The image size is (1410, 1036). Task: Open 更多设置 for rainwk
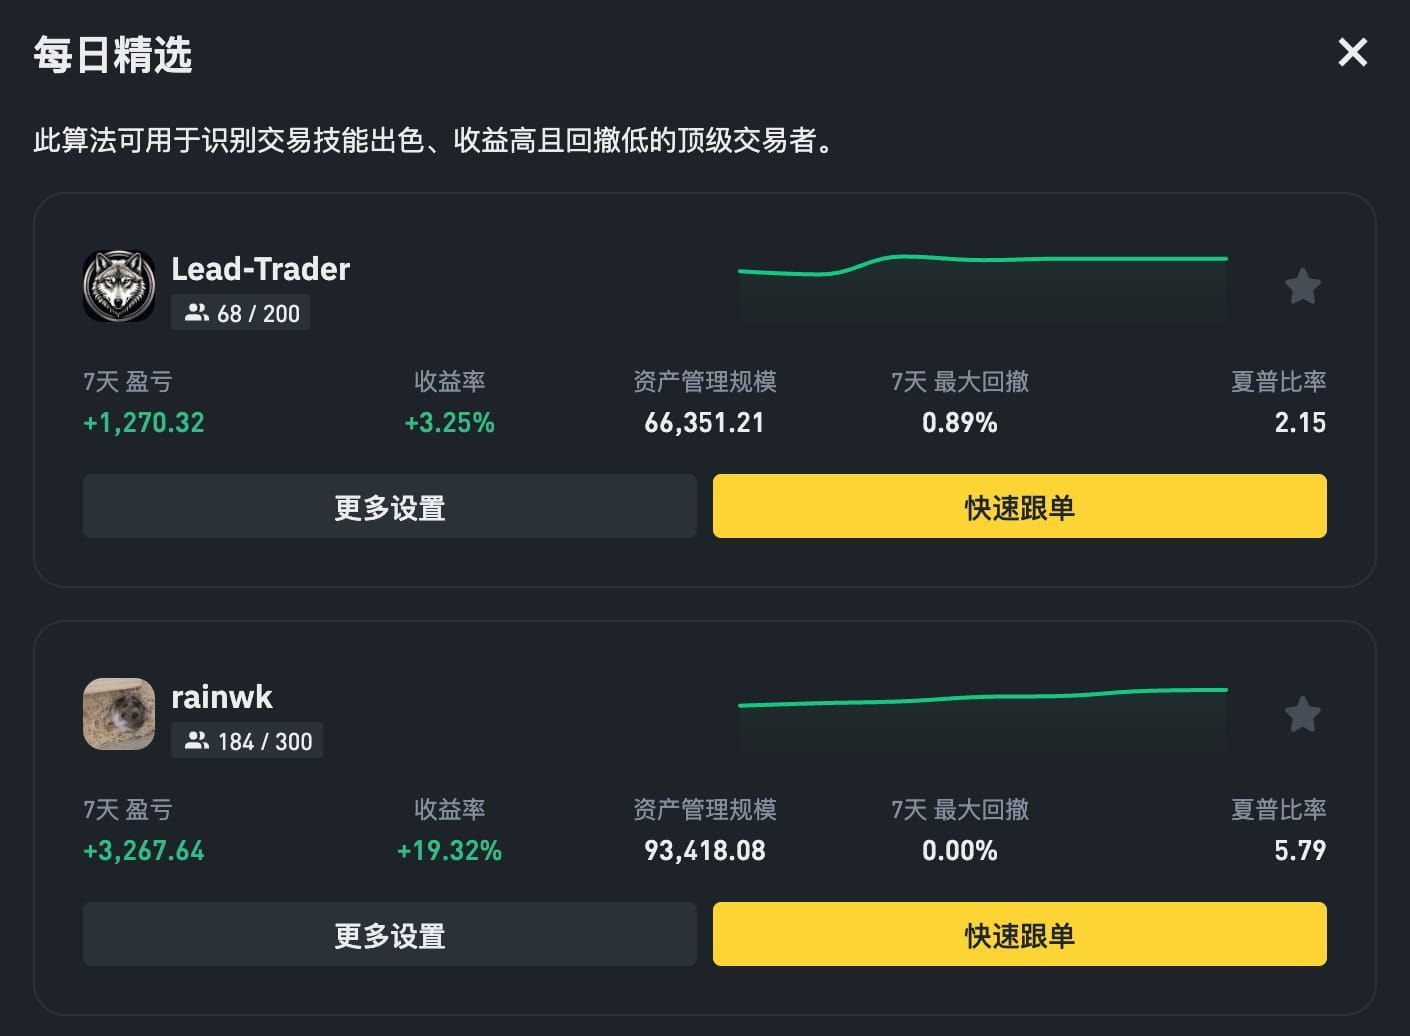point(389,935)
